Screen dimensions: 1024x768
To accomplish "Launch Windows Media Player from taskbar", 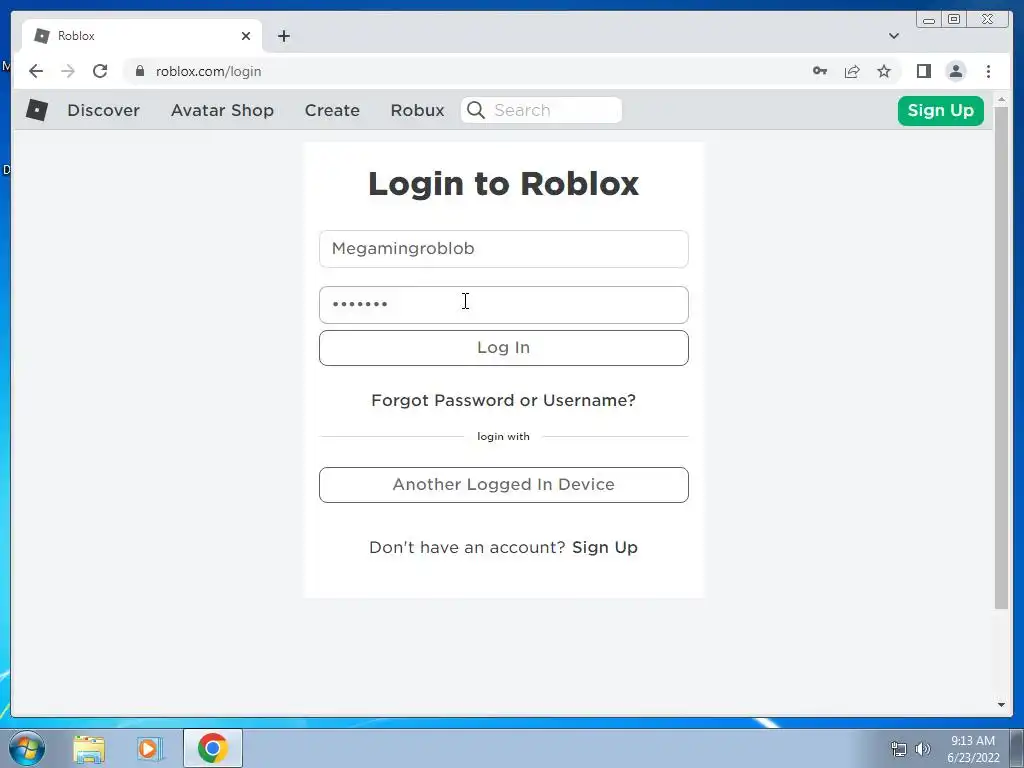I will (150, 748).
